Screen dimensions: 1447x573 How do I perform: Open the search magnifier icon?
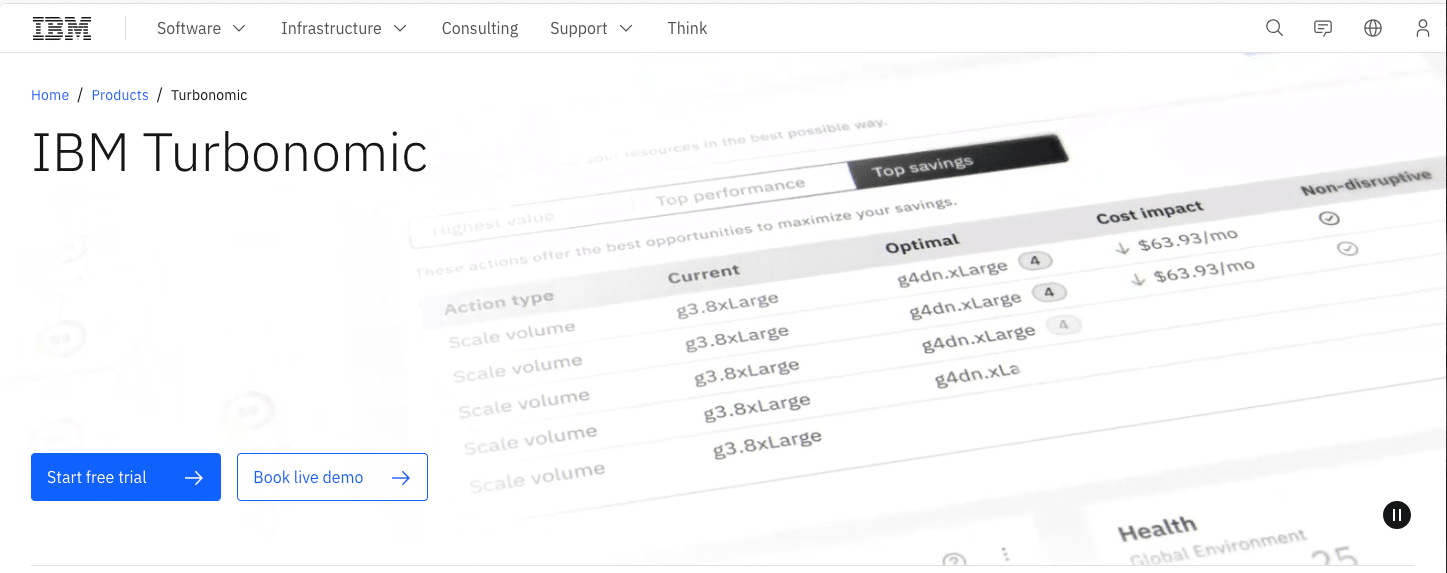point(1274,28)
